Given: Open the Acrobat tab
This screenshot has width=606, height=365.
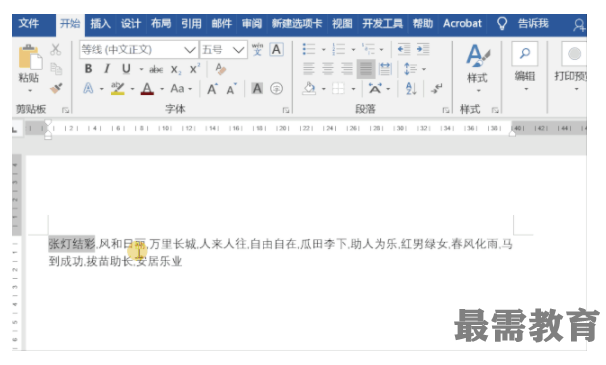Looking at the screenshot, I should pyautogui.click(x=462, y=24).
